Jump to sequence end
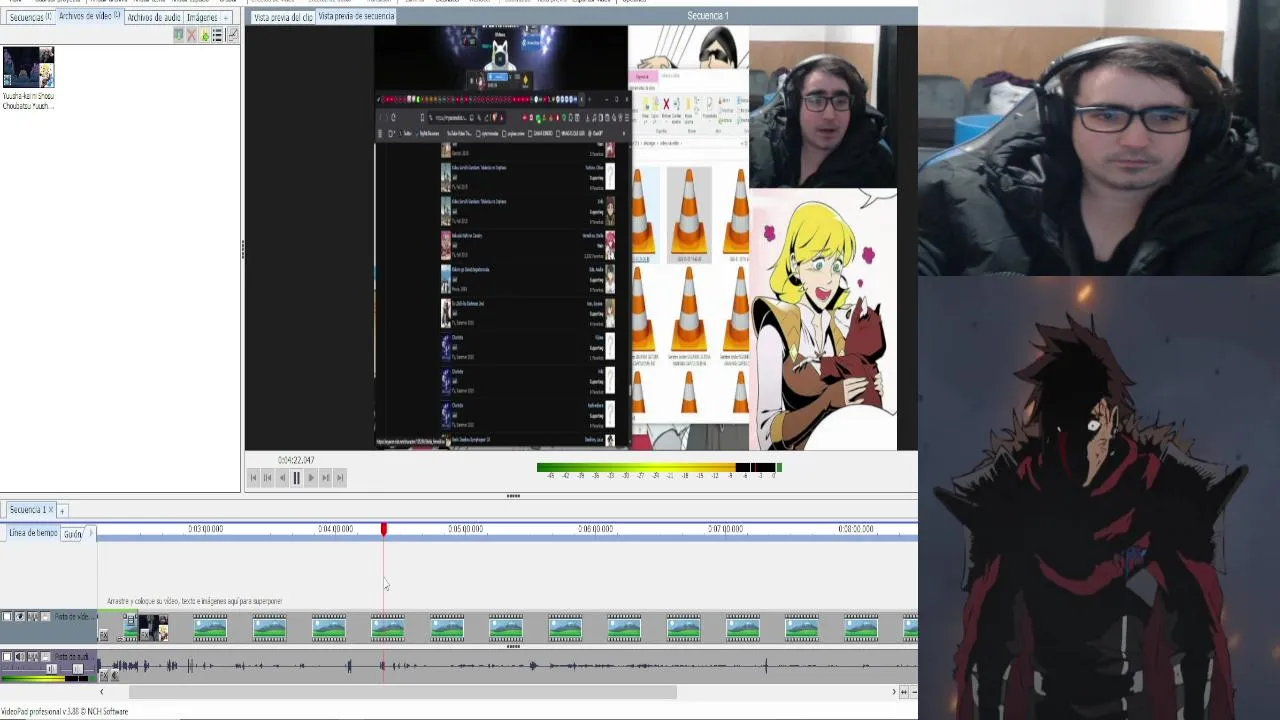1280x720 pixels. (x=340, y=478)
